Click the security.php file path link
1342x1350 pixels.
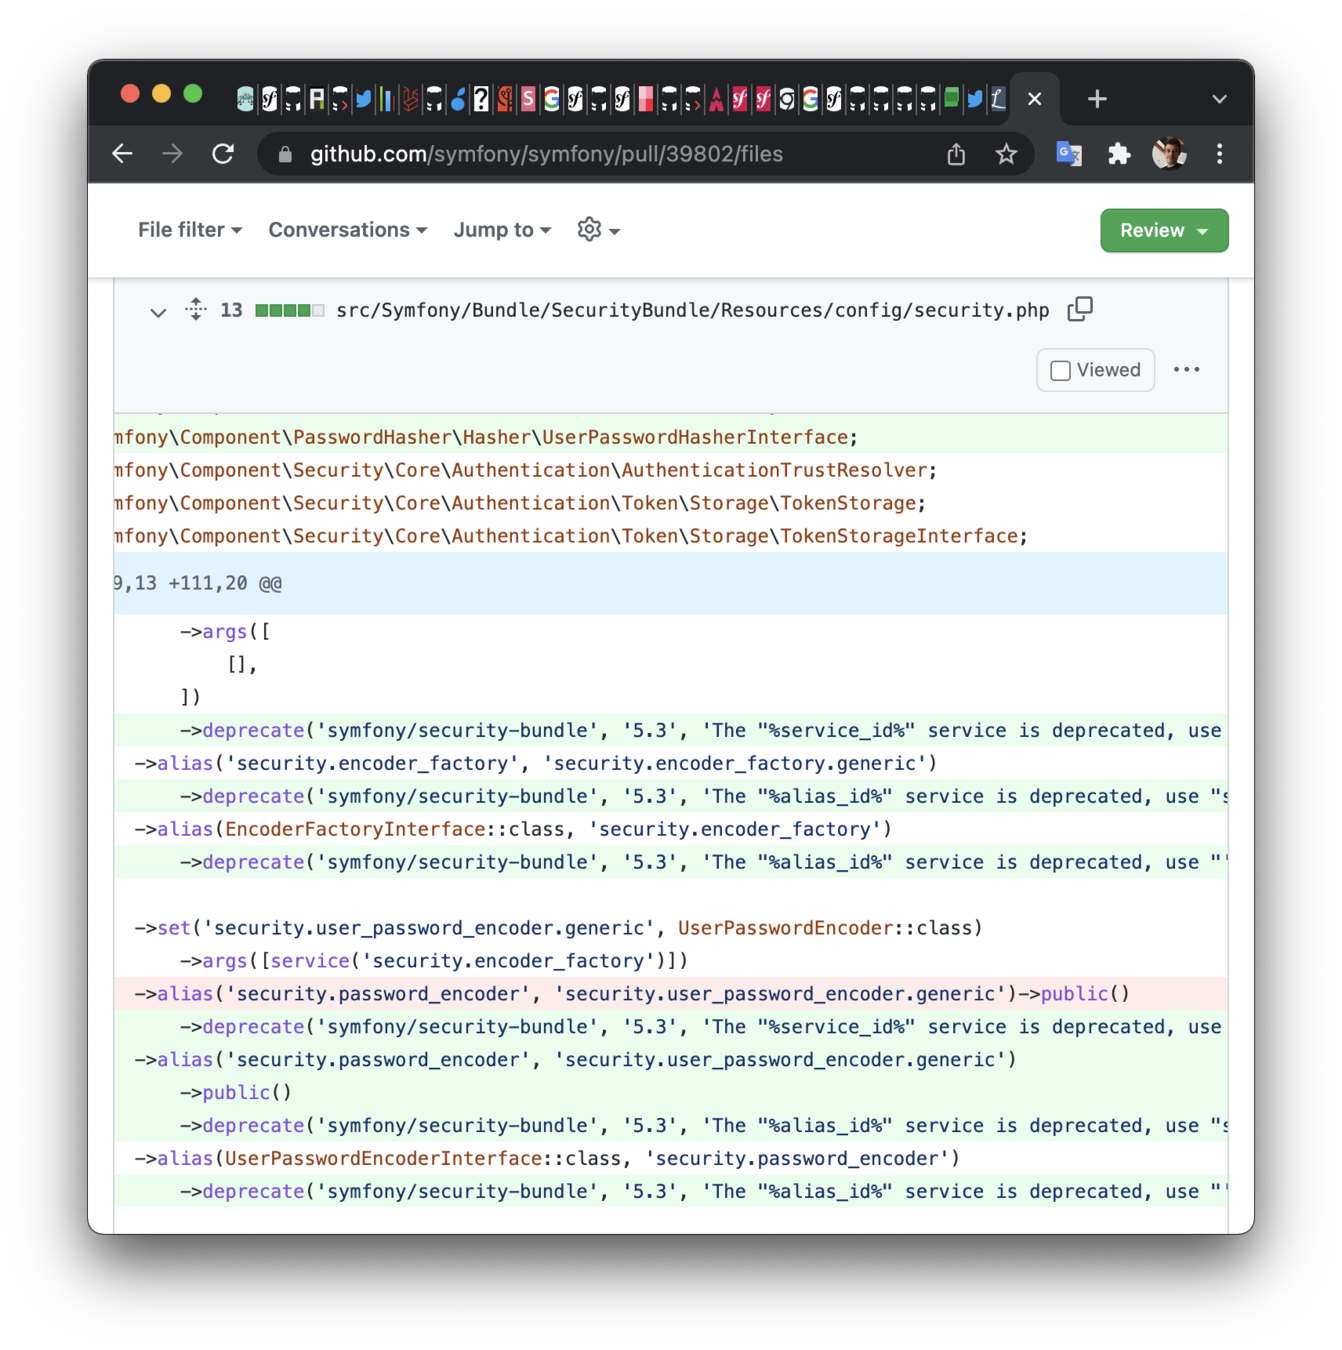692,310
